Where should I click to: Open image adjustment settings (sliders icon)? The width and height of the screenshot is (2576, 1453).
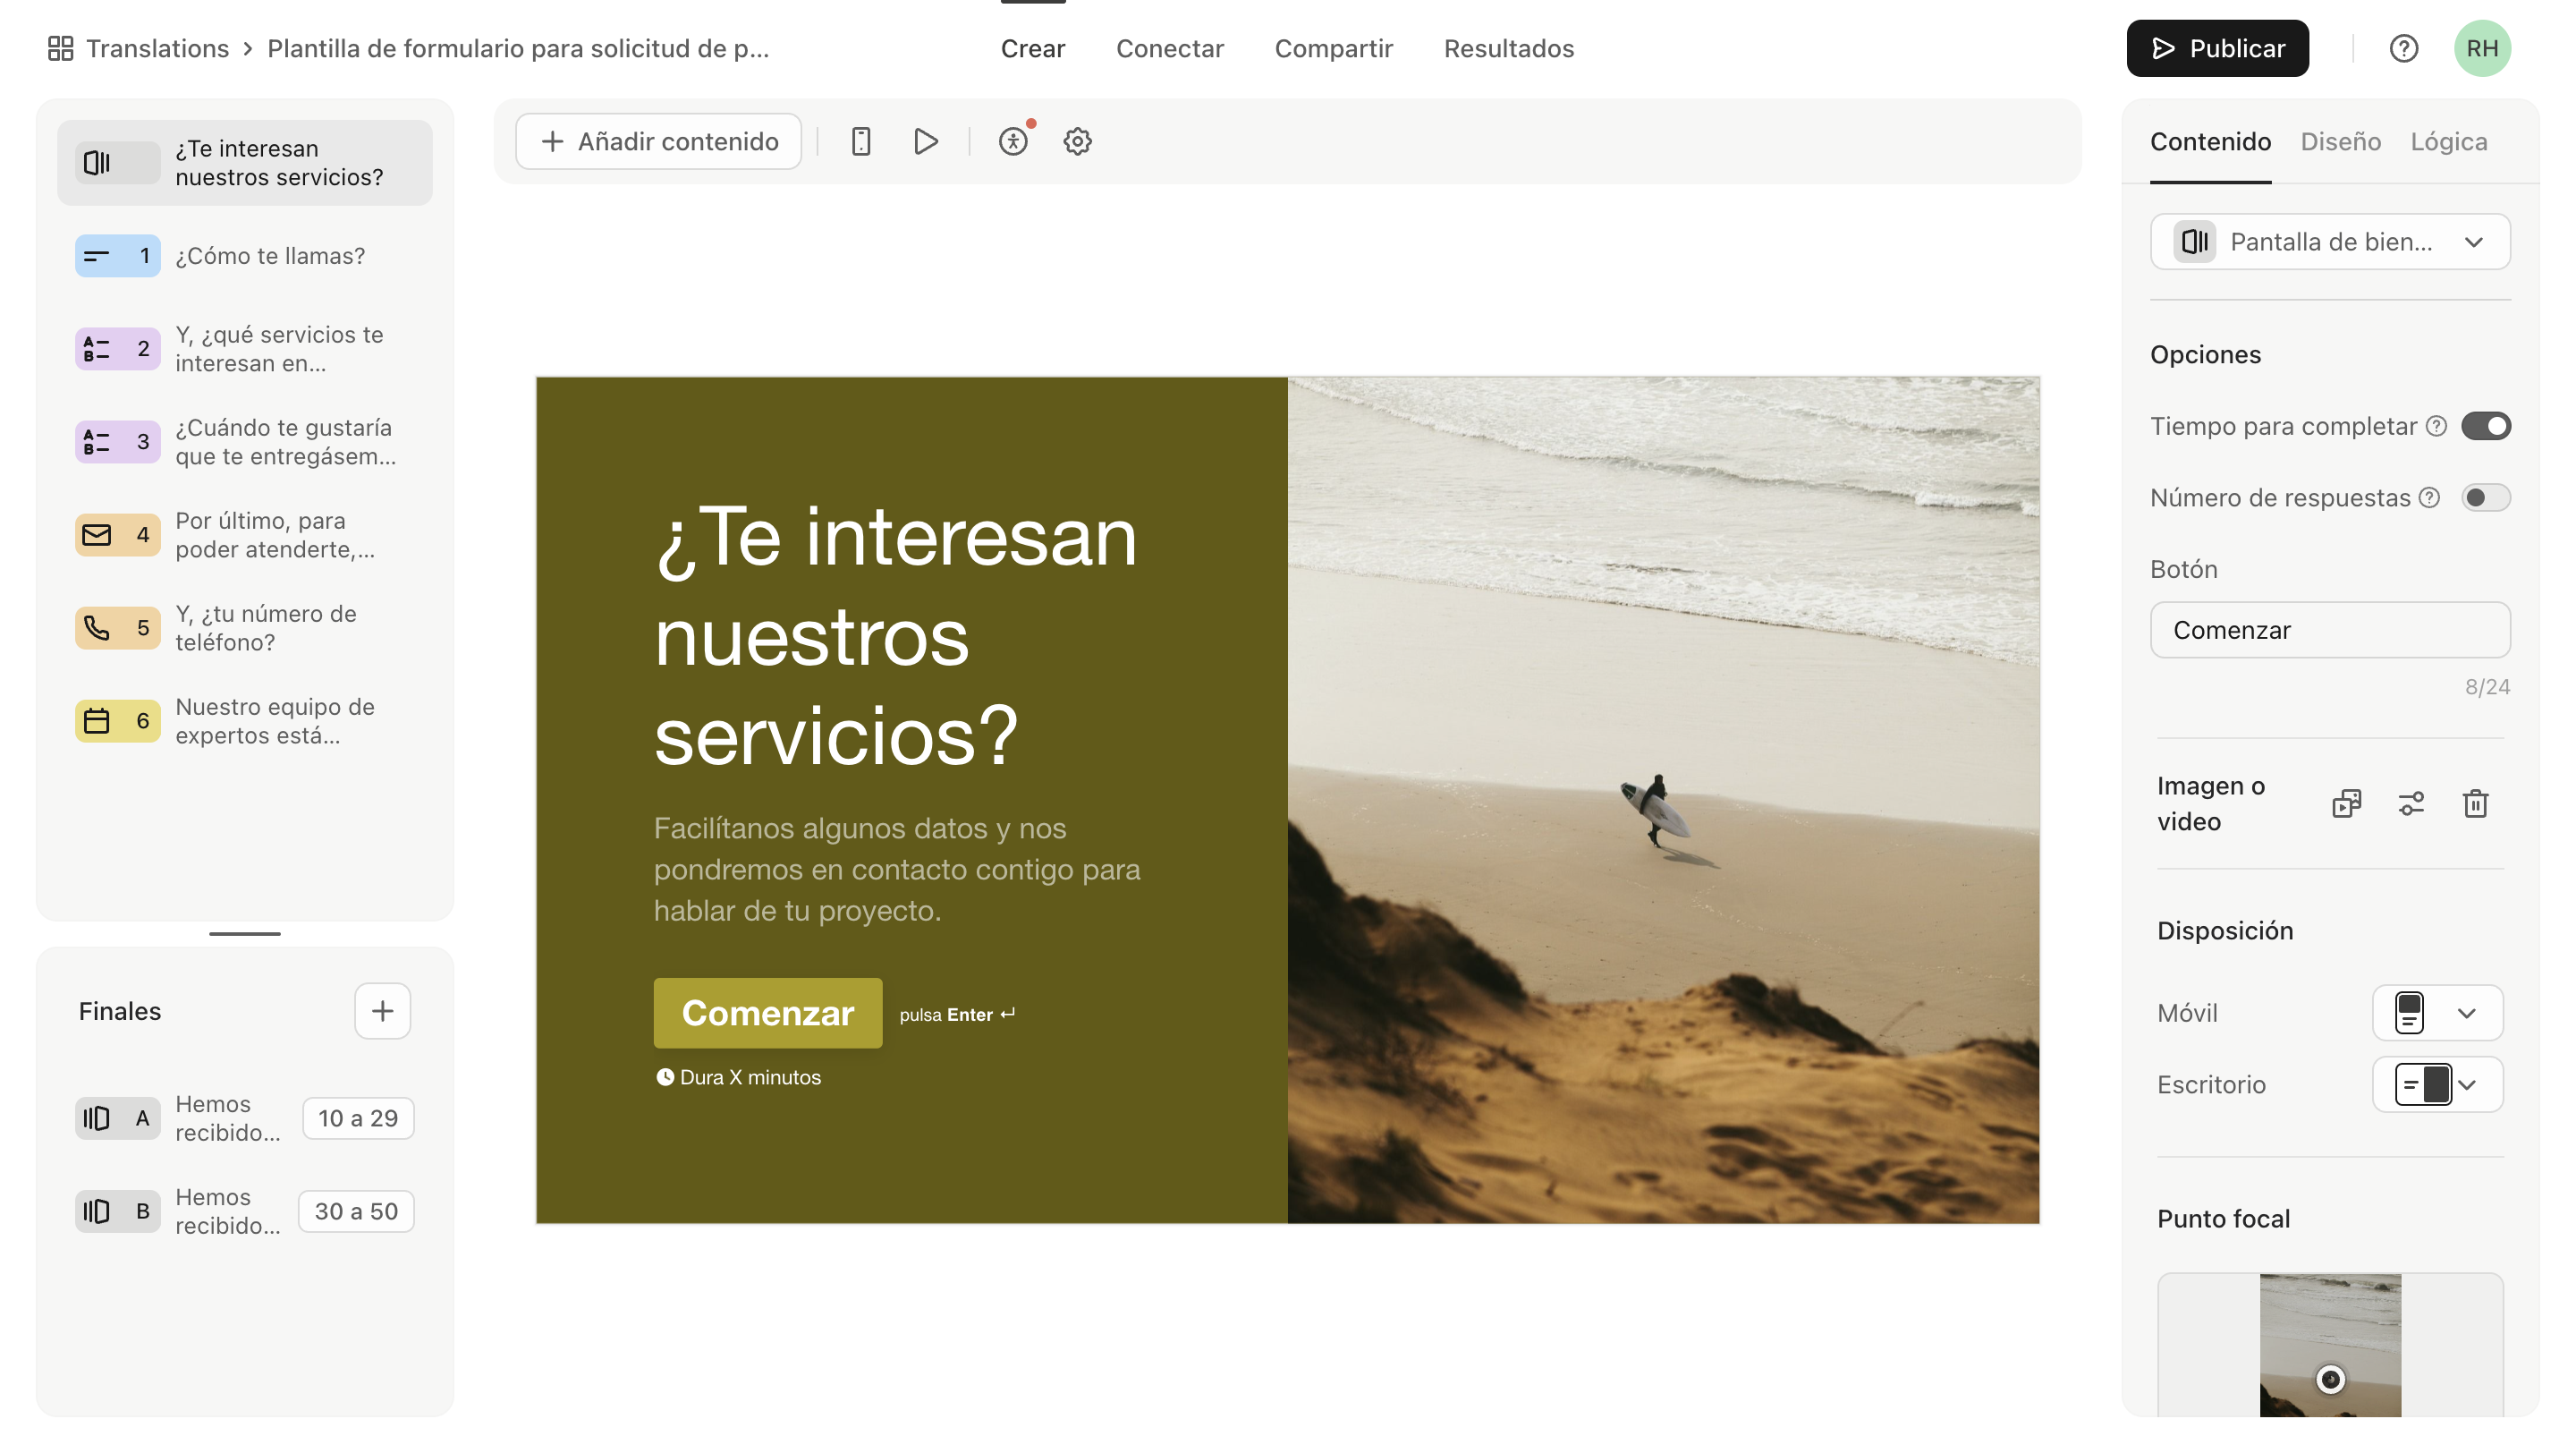tap(2411, 803)
